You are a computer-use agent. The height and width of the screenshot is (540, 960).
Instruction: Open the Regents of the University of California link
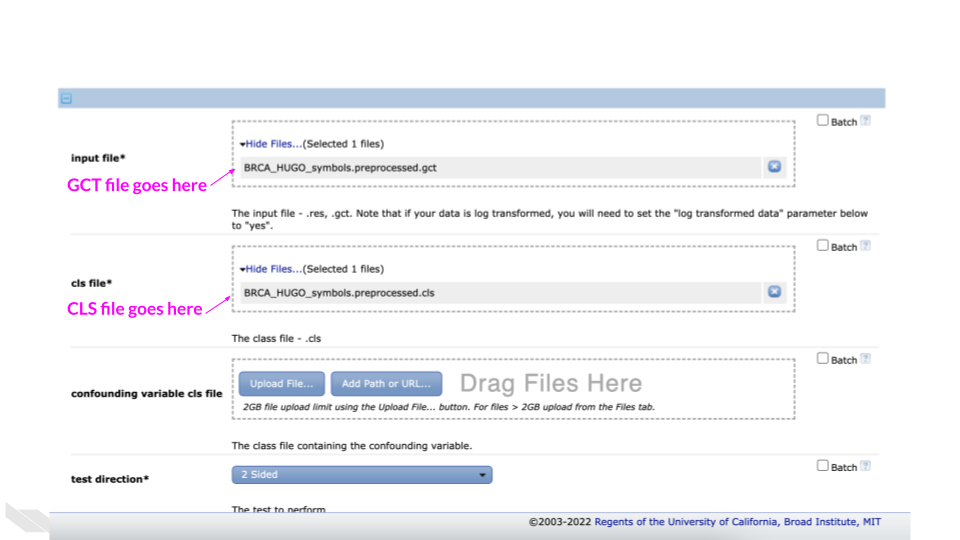coord(686,522)
